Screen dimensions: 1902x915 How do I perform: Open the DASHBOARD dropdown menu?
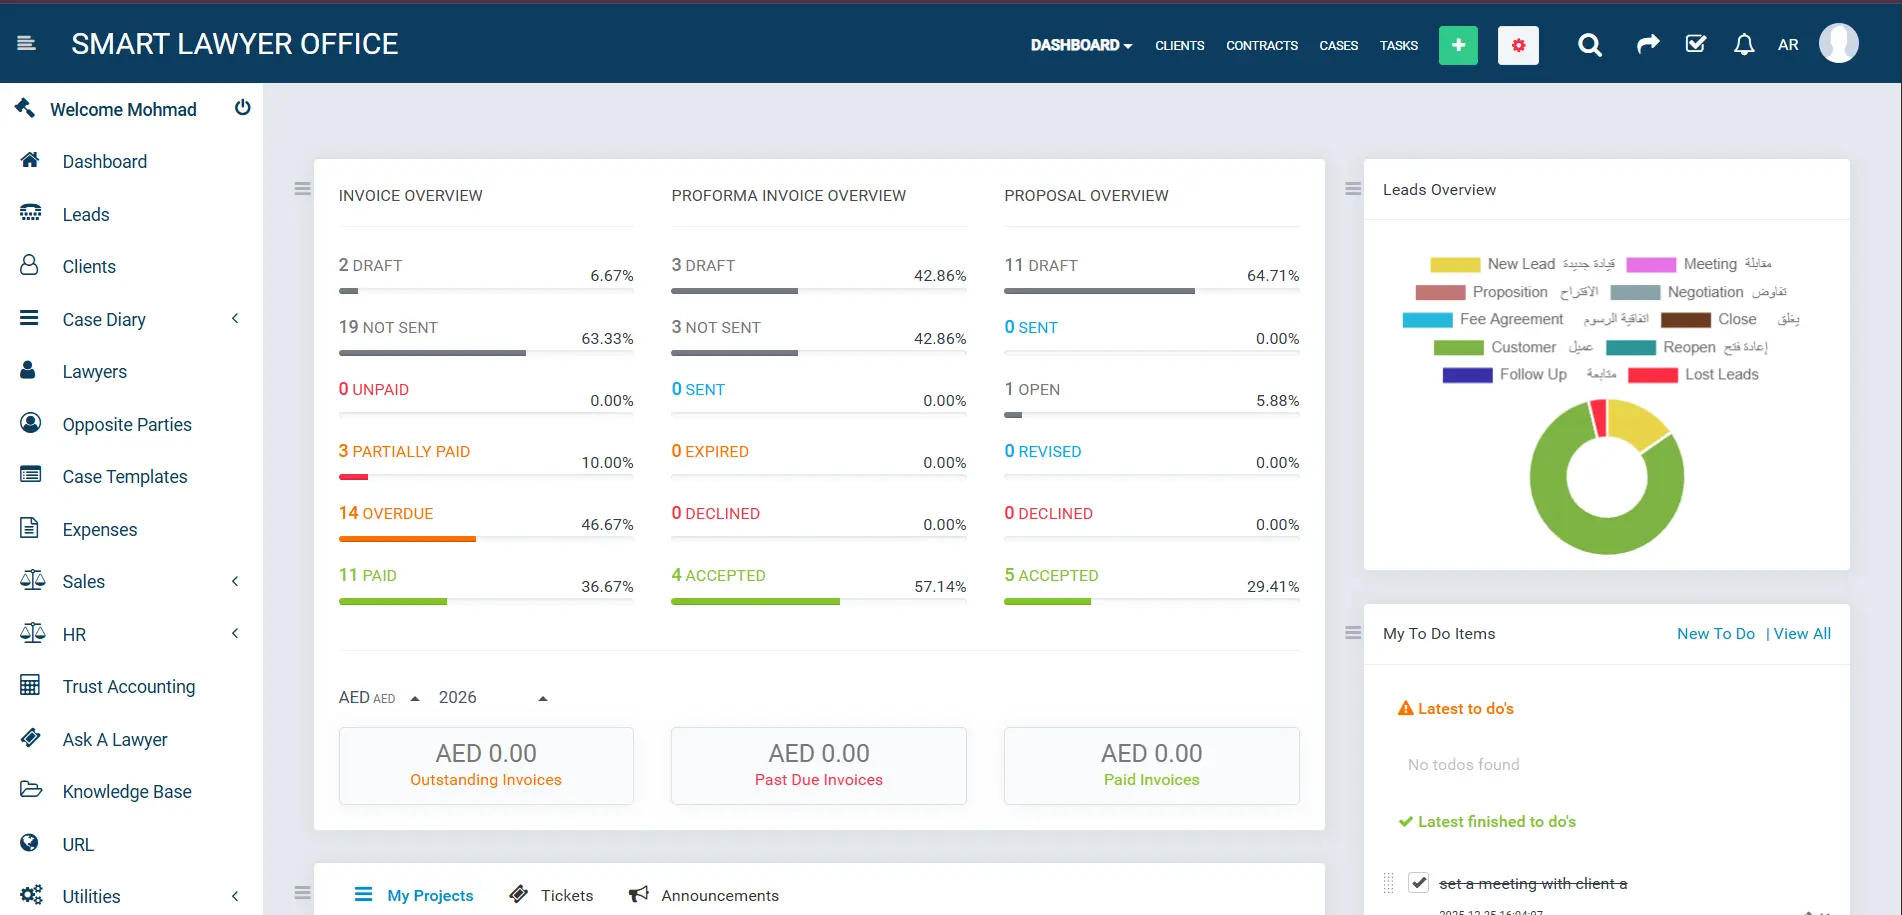[1080, 45]
